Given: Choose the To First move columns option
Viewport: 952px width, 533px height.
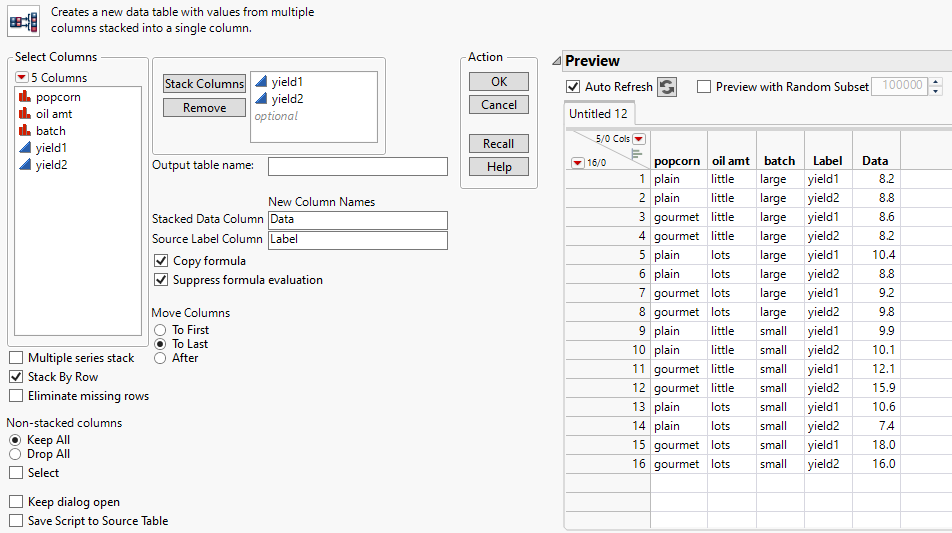Looking at the screenshot, I should 159,330.
